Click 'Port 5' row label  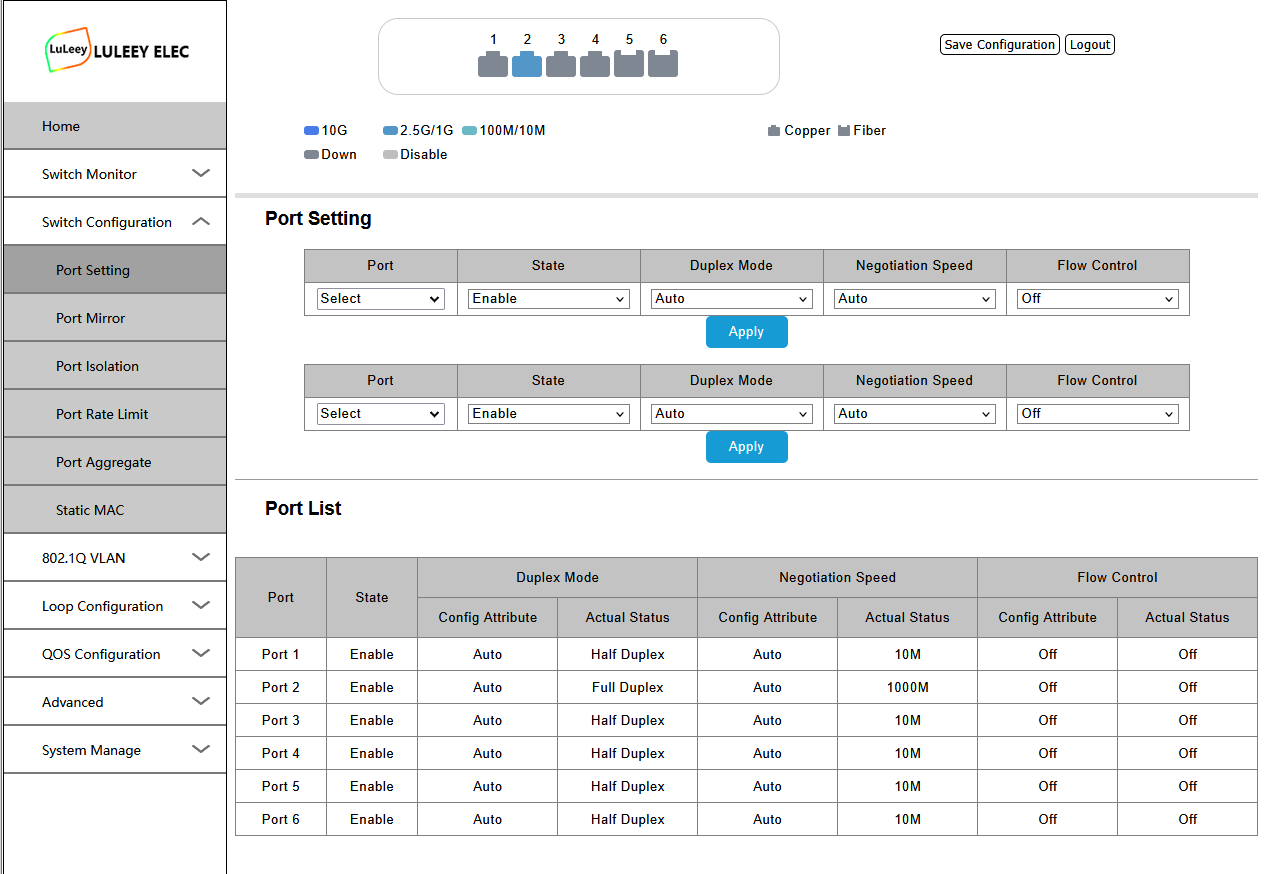(281, 786)
